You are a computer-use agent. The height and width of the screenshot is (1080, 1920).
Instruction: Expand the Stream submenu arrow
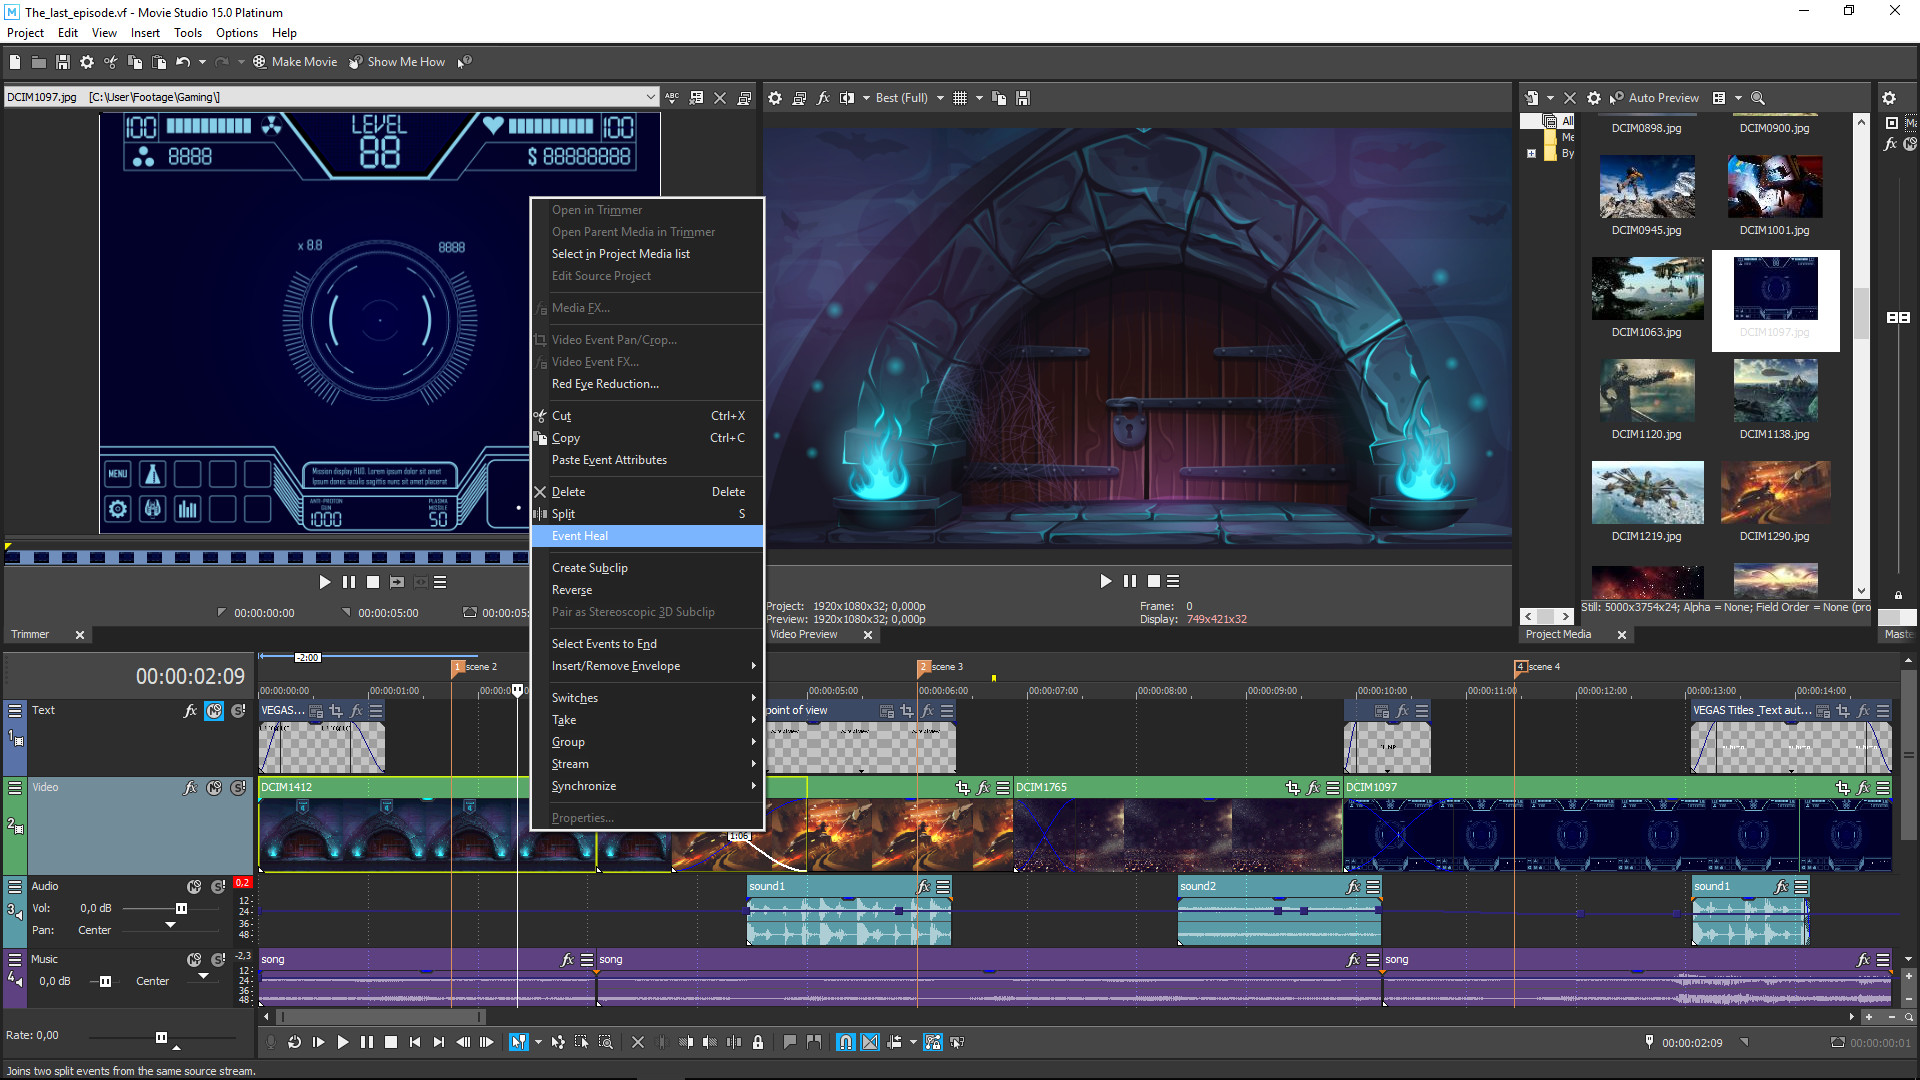tap(753, 764)
